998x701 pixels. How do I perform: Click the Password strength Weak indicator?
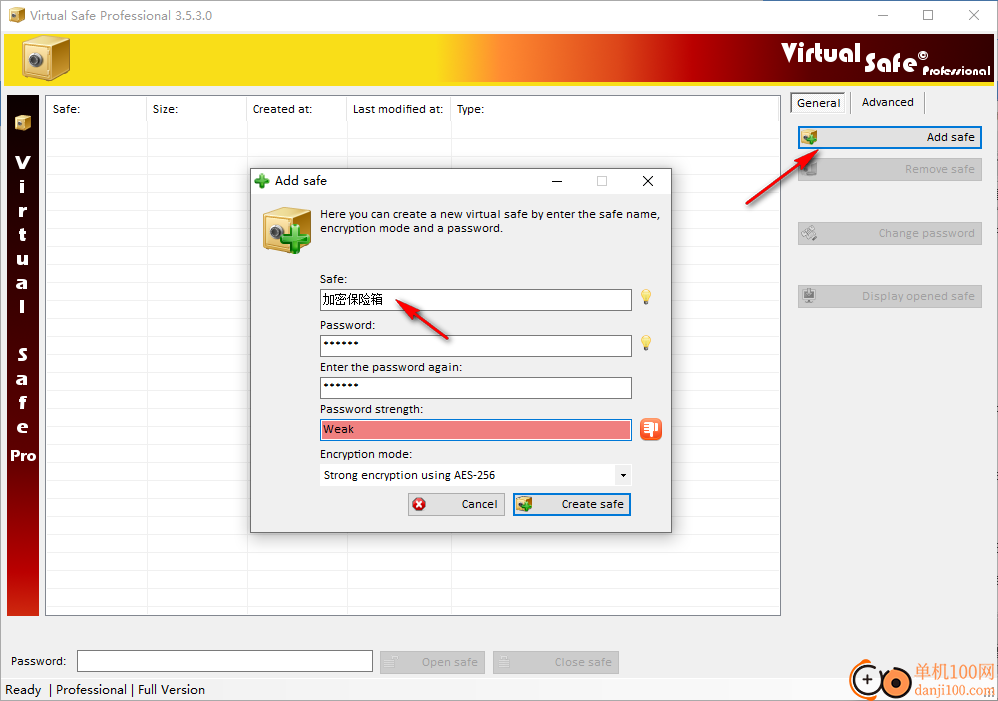[x=475, y=430]
